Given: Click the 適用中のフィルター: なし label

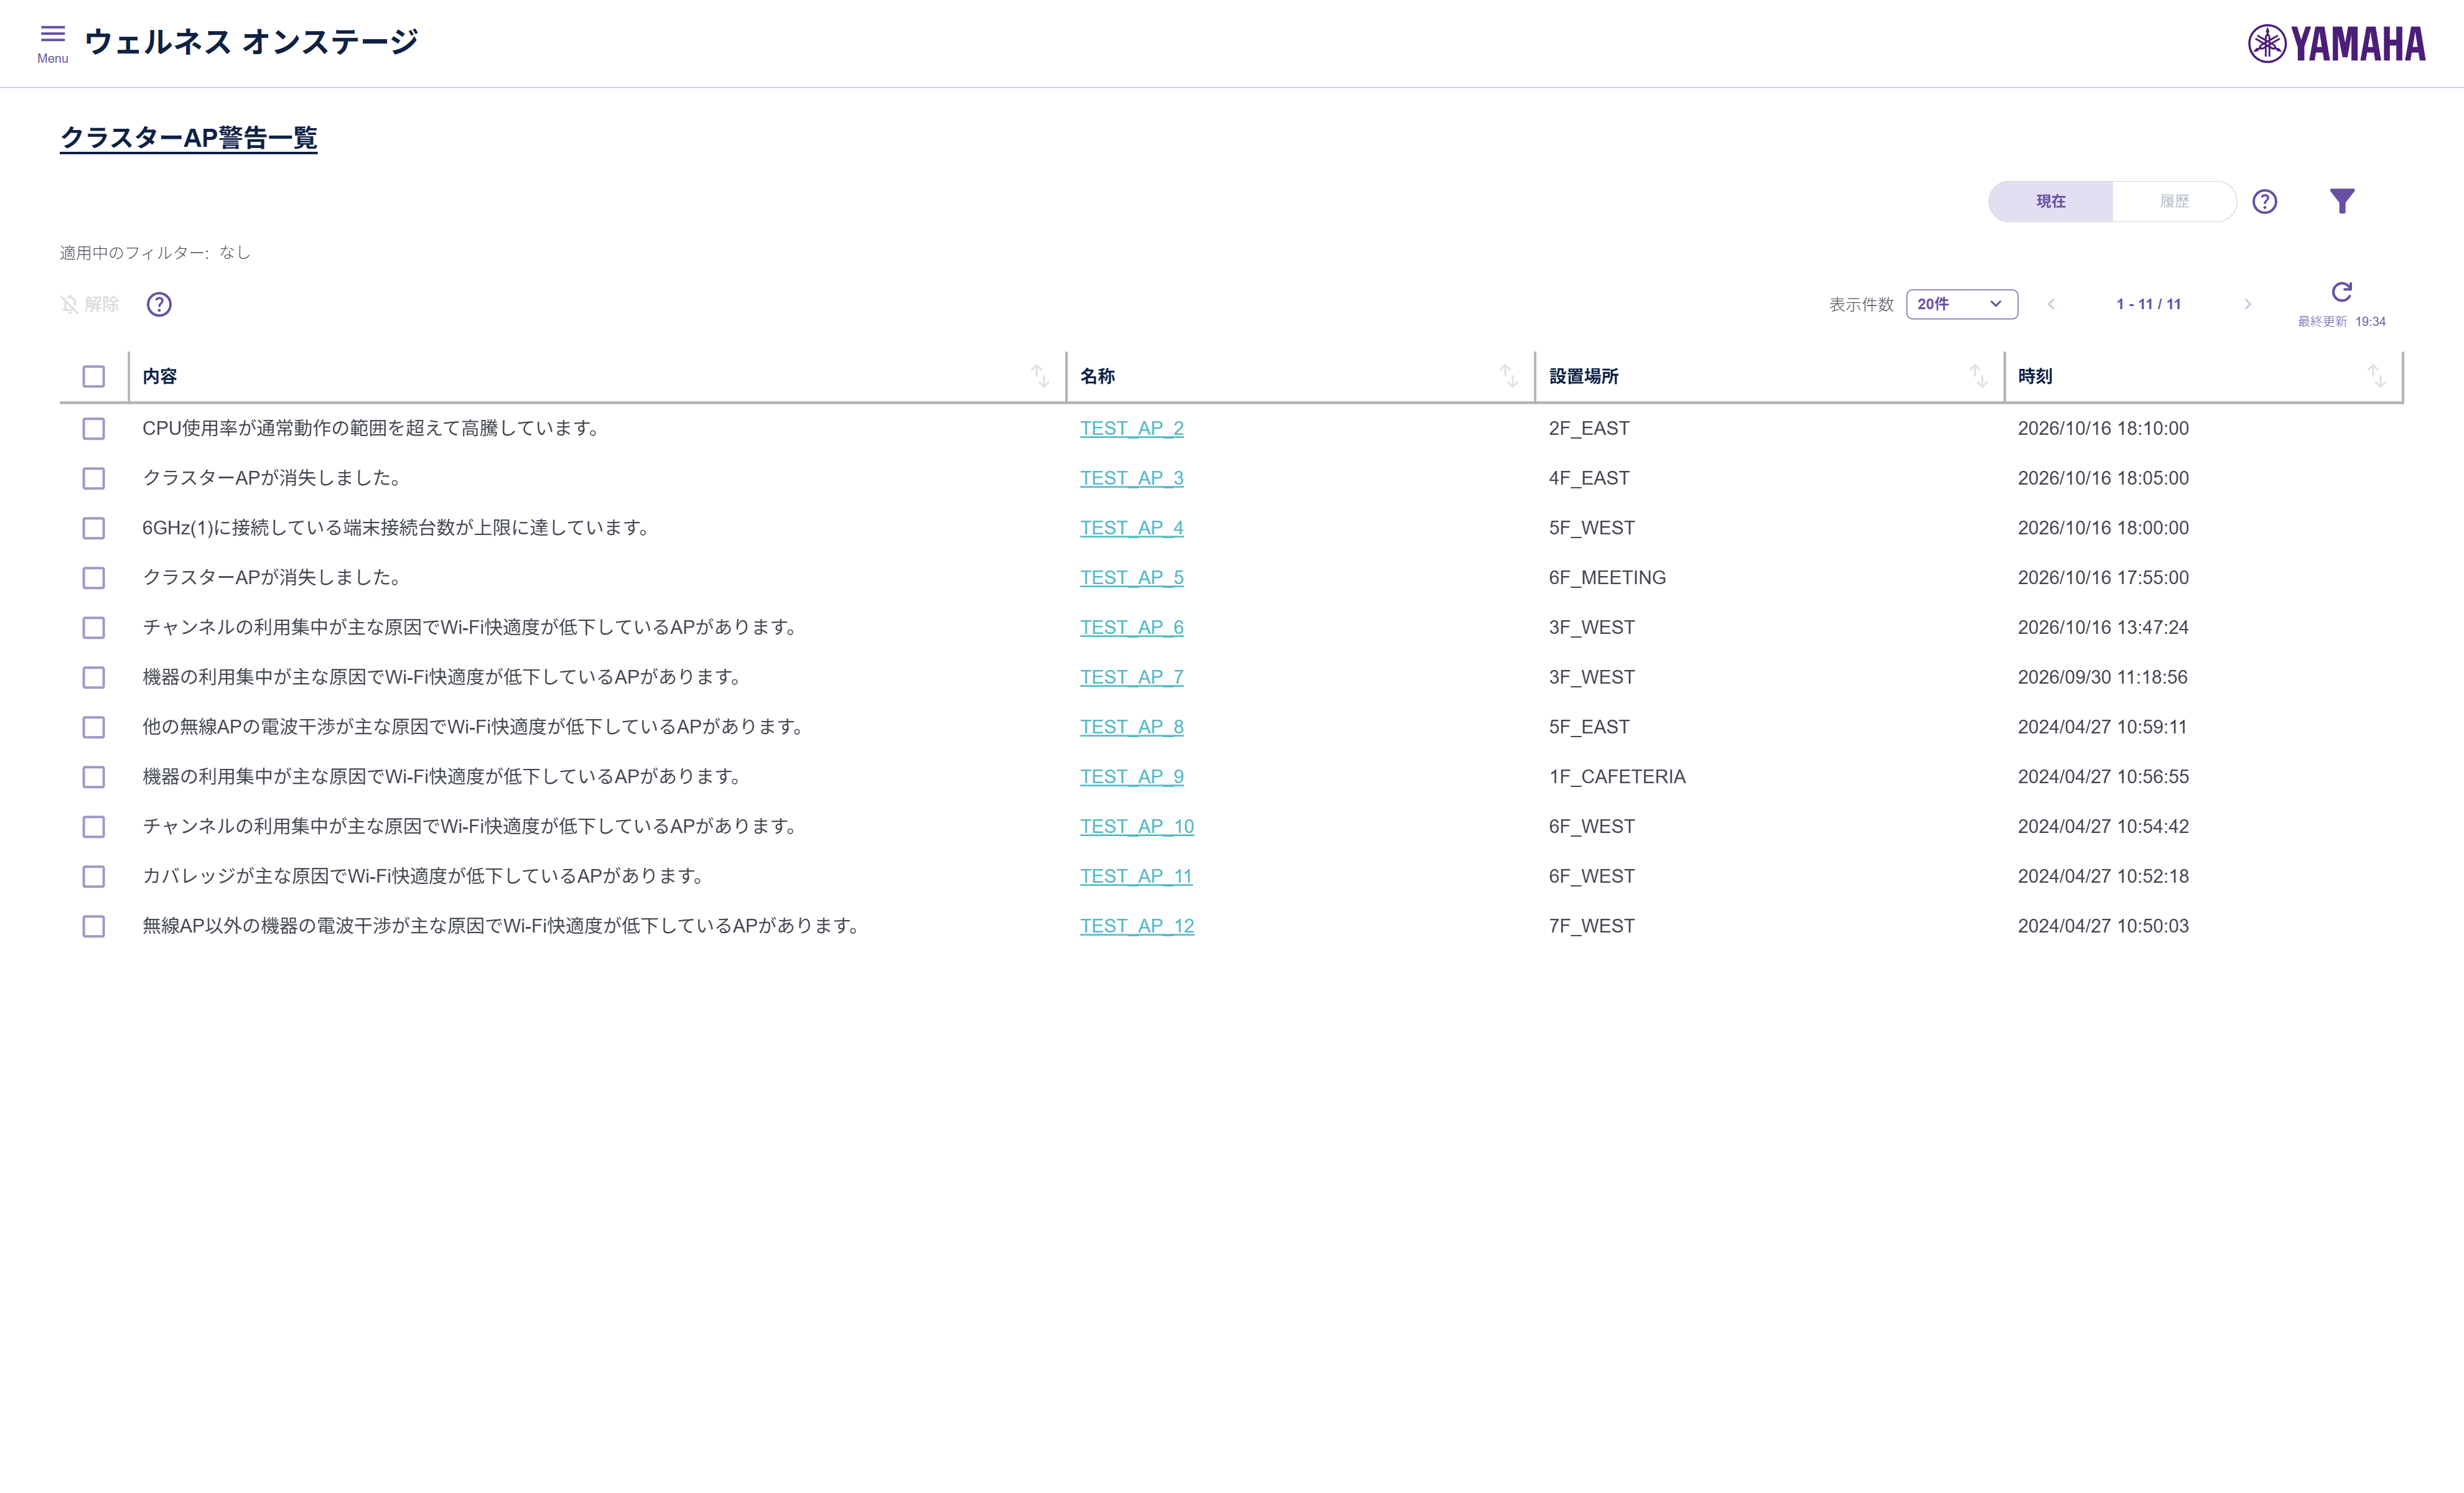Looking at the screenshot, I should tap(155, 253).
